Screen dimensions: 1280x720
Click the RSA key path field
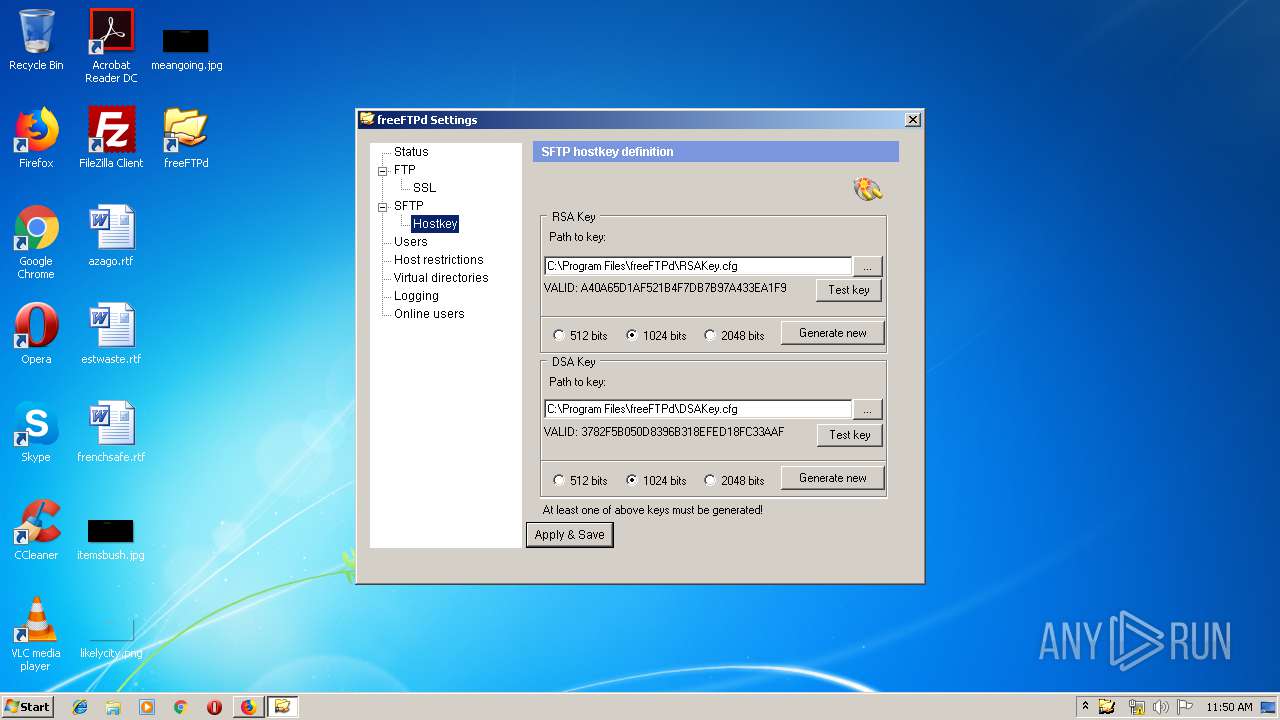(x=698, y=266)
